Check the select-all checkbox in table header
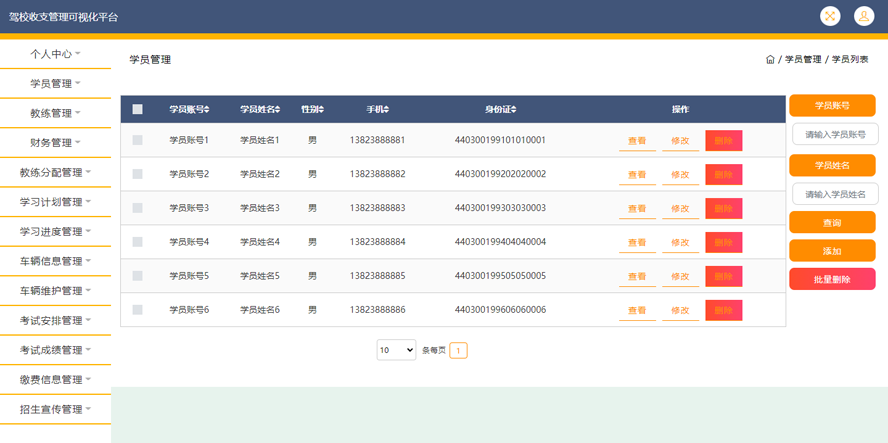Viewport: 888px width, 443px height. [x=138, y=110]
